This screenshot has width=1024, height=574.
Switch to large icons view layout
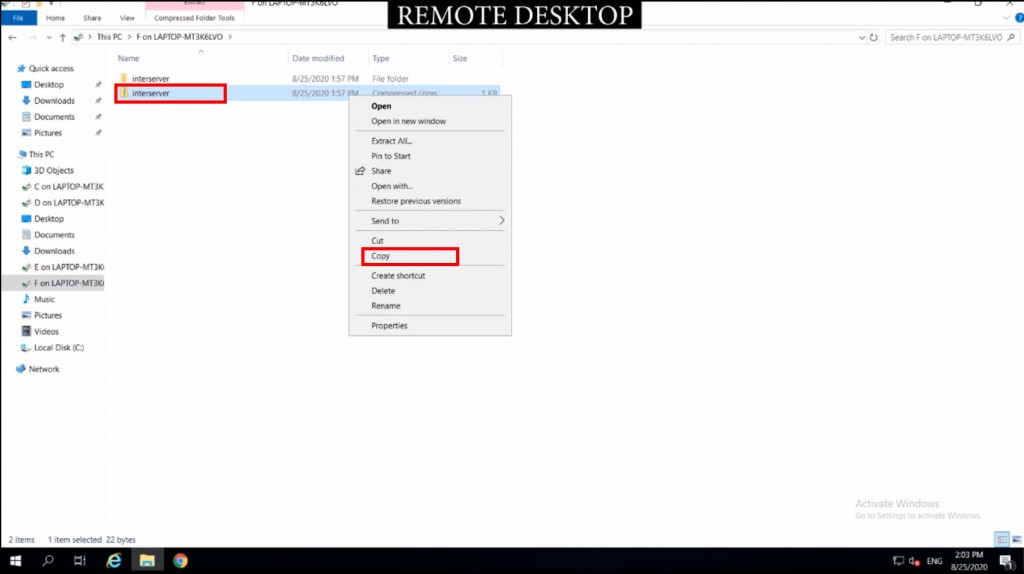pos(1017,539)
